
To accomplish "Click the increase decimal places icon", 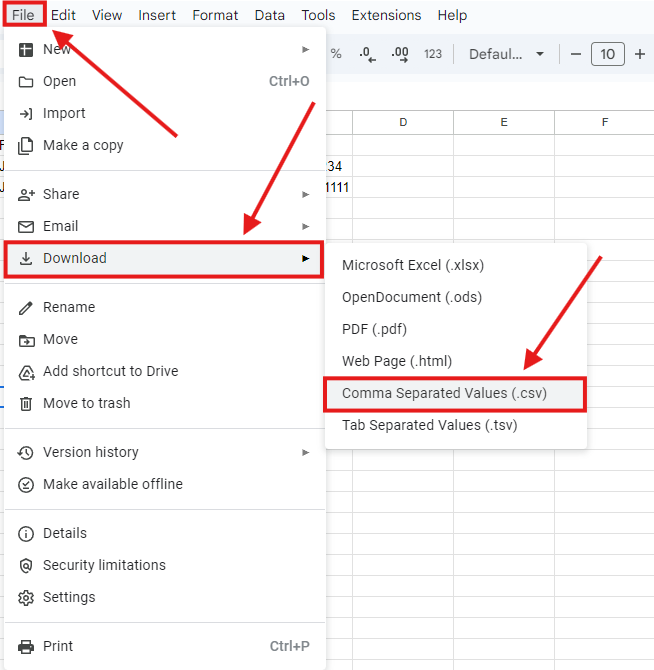I will point(400,54).
